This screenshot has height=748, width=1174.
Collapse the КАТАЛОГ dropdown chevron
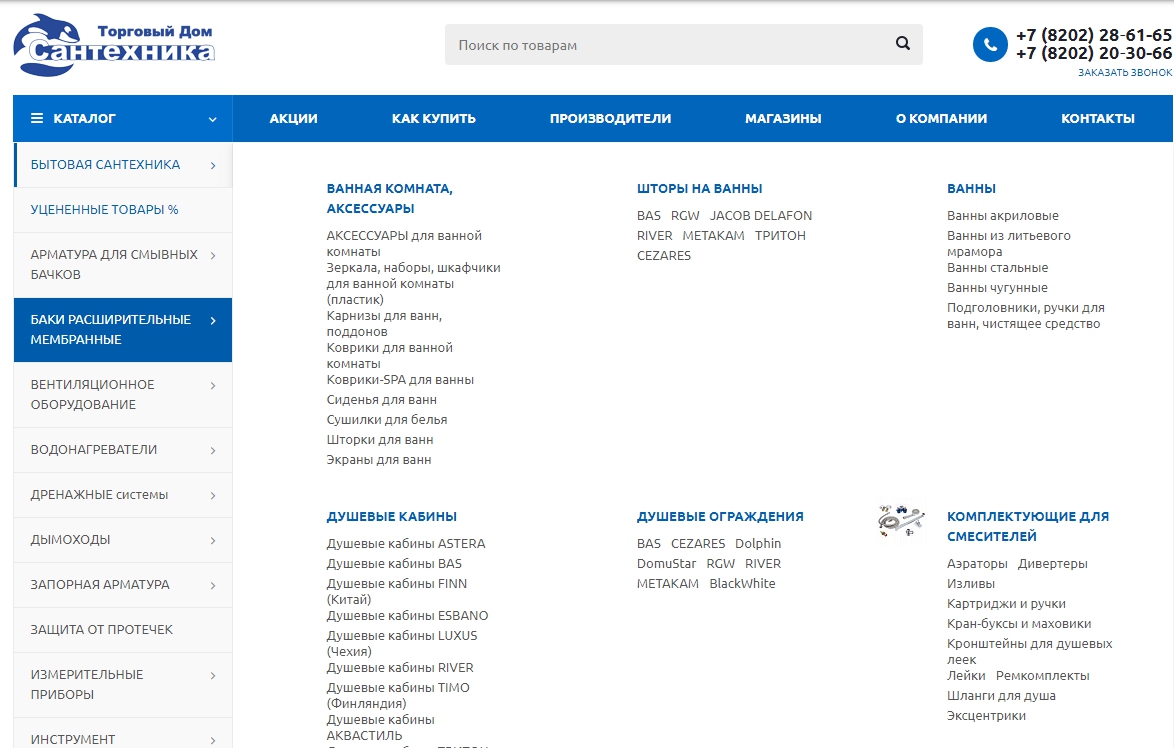[x=213, y=119]
